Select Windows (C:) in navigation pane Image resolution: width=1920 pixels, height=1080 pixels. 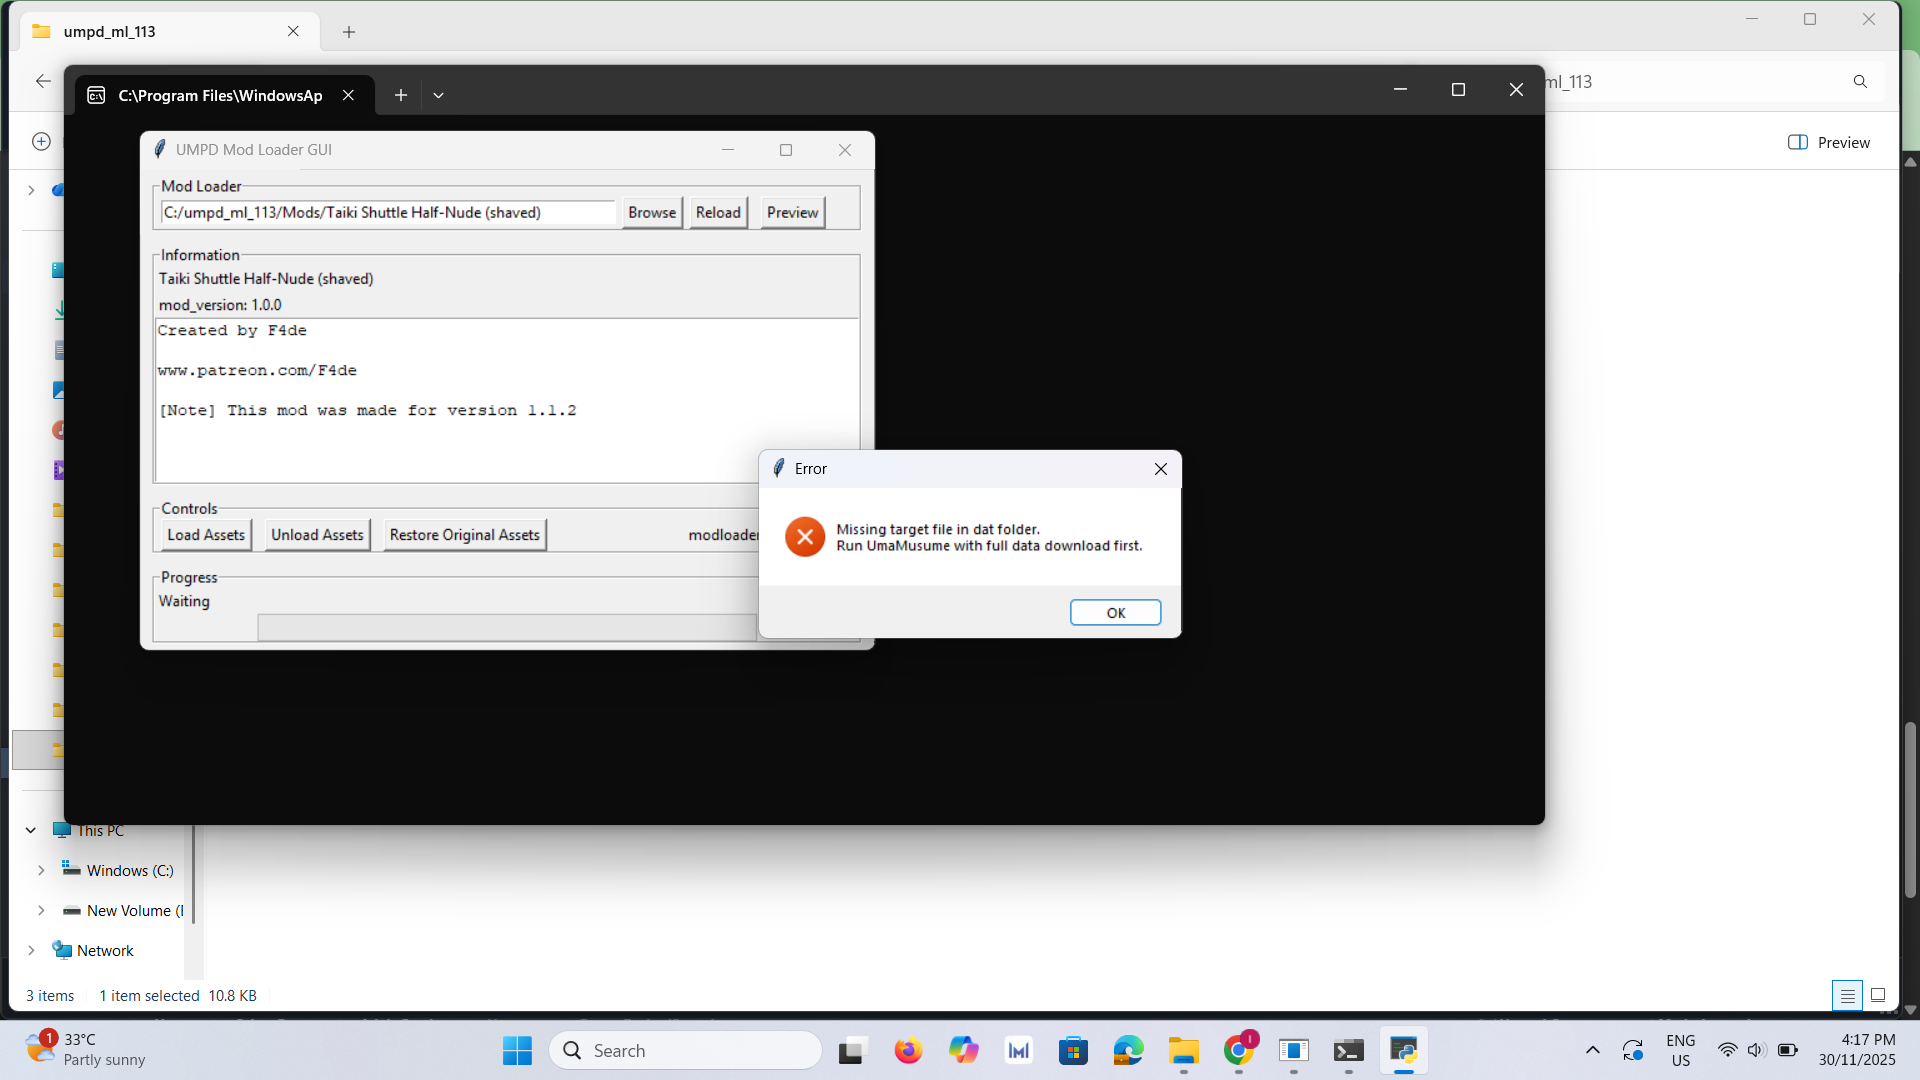(118, 871)
